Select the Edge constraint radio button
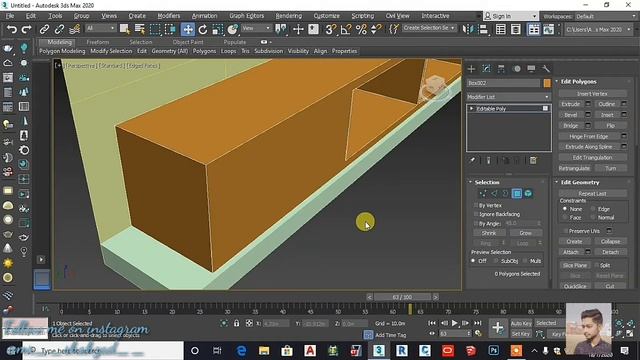This screenshot has height=360, width=640. 593,209
